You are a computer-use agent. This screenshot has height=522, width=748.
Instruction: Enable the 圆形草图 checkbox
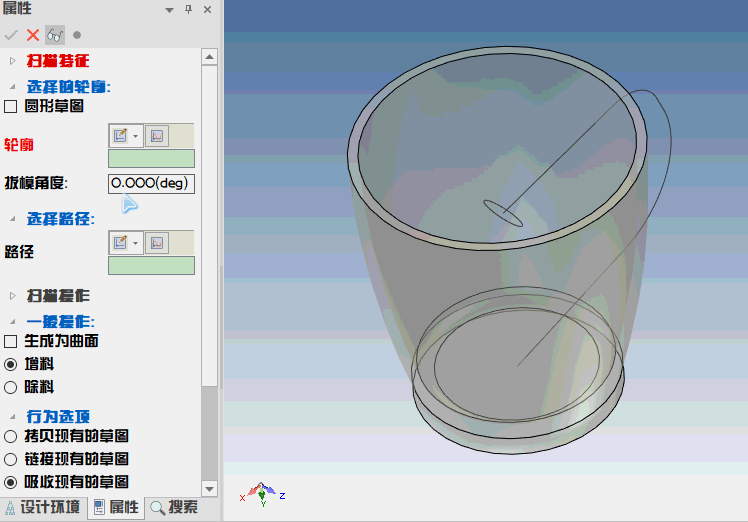[x=10, y=106]
